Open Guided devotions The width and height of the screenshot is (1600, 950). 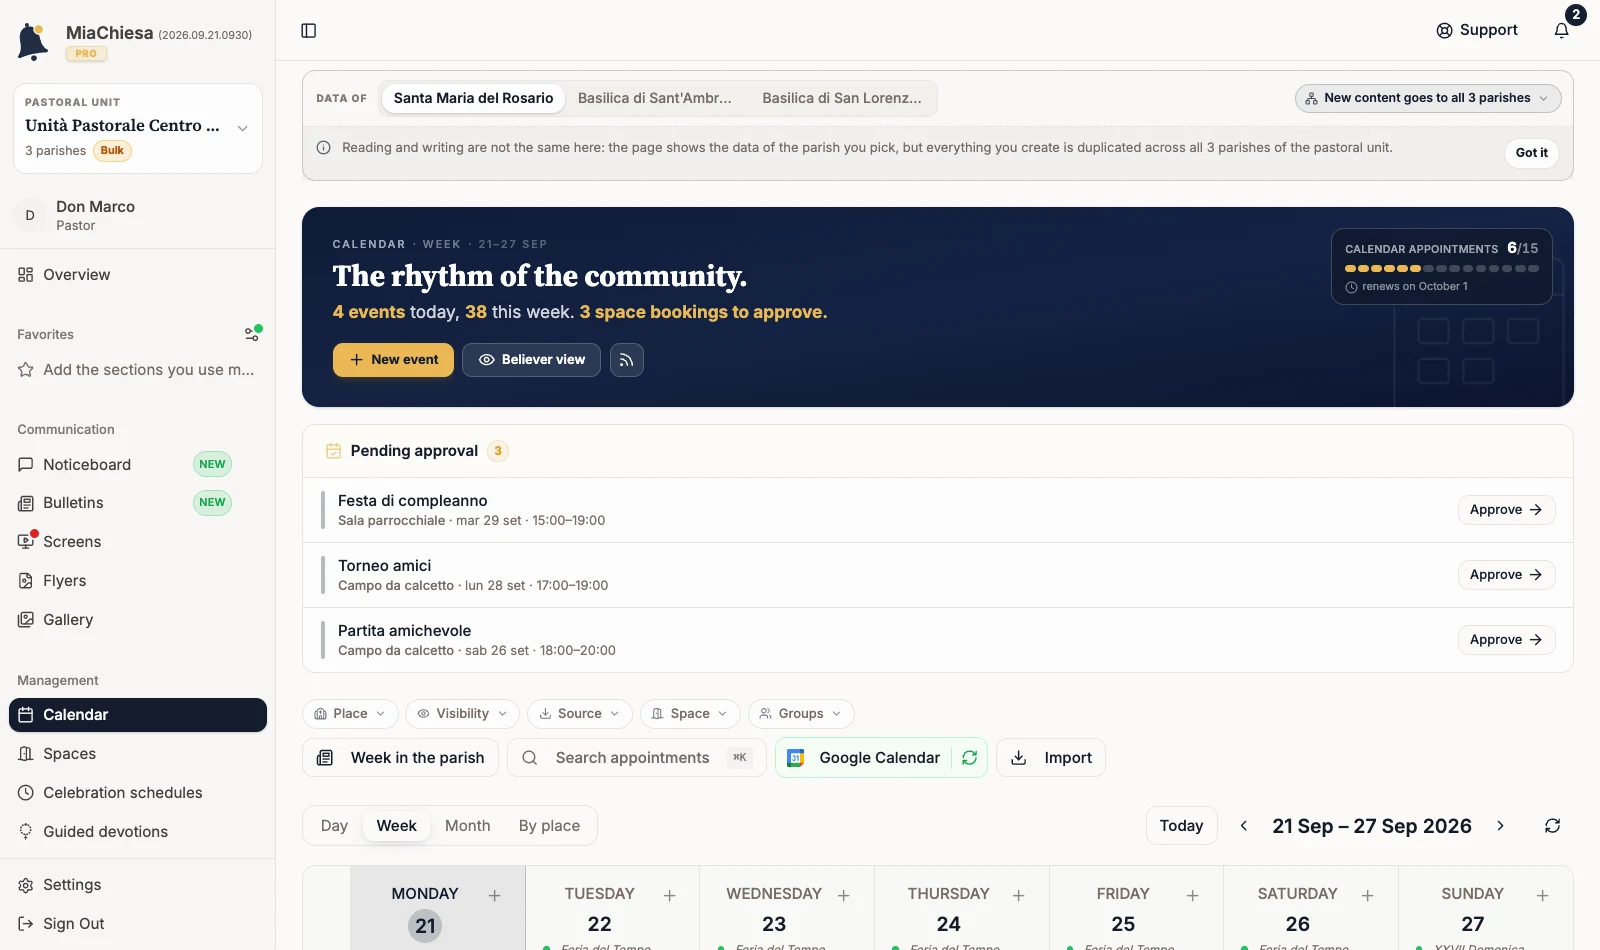pyautogui.click(x=138, y=832)
